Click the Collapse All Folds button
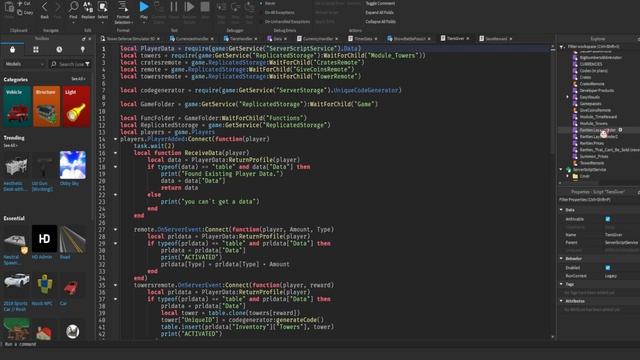640x360 pixels. (x=380, y=22)
